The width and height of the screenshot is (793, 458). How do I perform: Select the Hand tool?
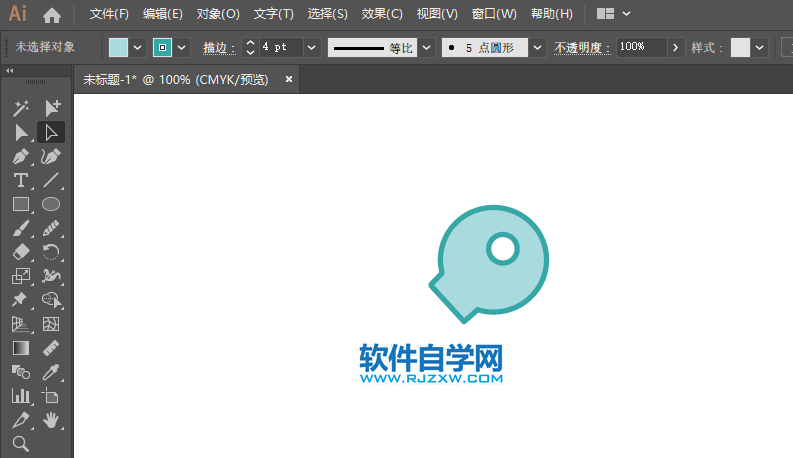51,420
